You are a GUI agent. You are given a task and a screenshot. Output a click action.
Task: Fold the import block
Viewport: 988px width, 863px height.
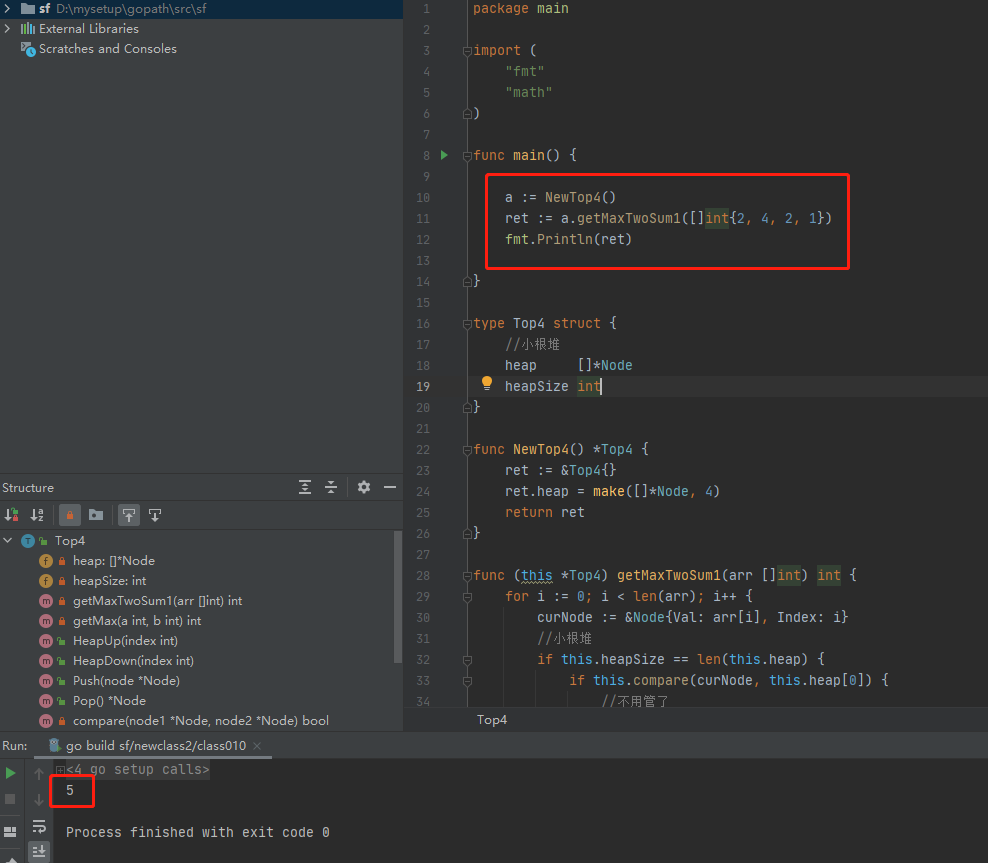[468, 51]
